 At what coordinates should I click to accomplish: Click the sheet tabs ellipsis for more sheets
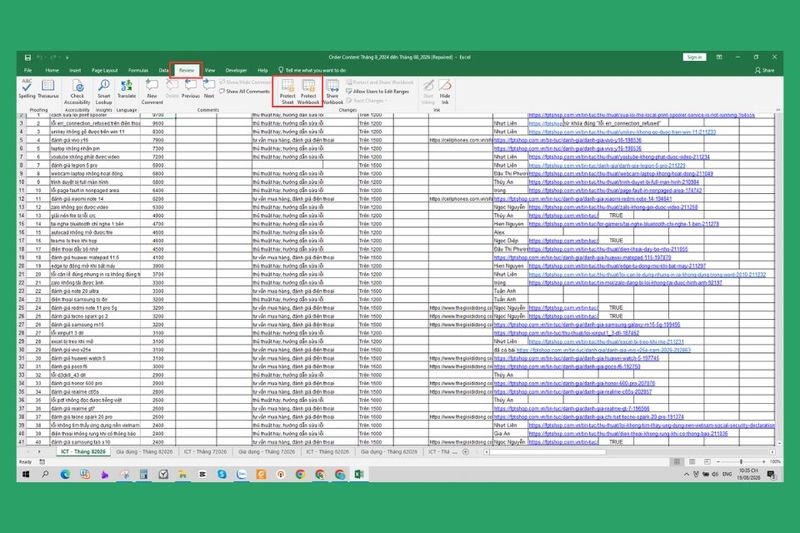pos(455,452)
